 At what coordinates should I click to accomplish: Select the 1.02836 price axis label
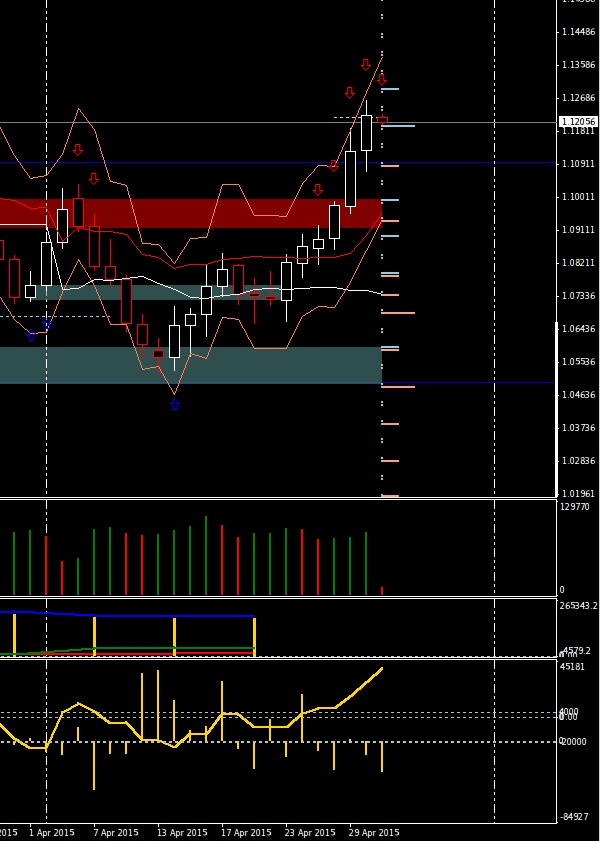point(579,461)
